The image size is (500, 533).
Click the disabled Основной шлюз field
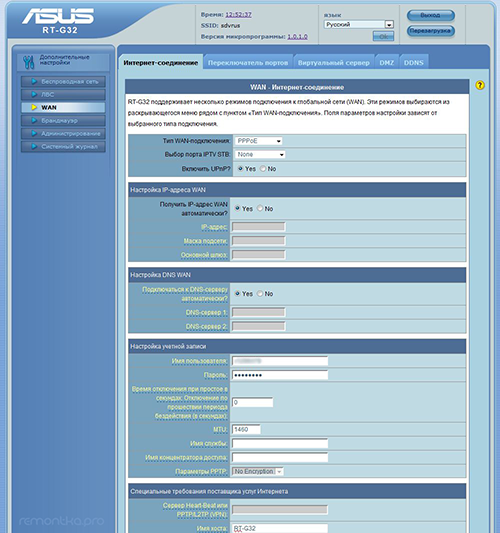pos(259,255)
